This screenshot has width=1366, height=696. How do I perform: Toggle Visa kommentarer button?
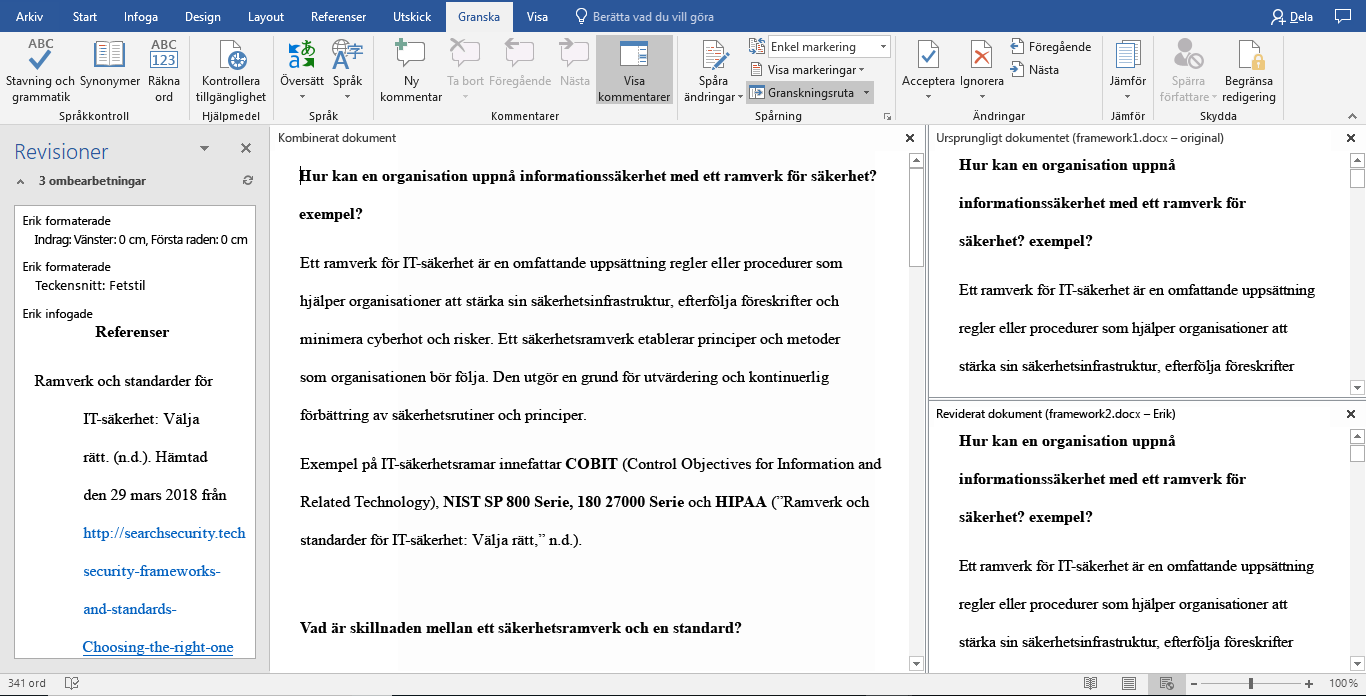pos(634,70)
